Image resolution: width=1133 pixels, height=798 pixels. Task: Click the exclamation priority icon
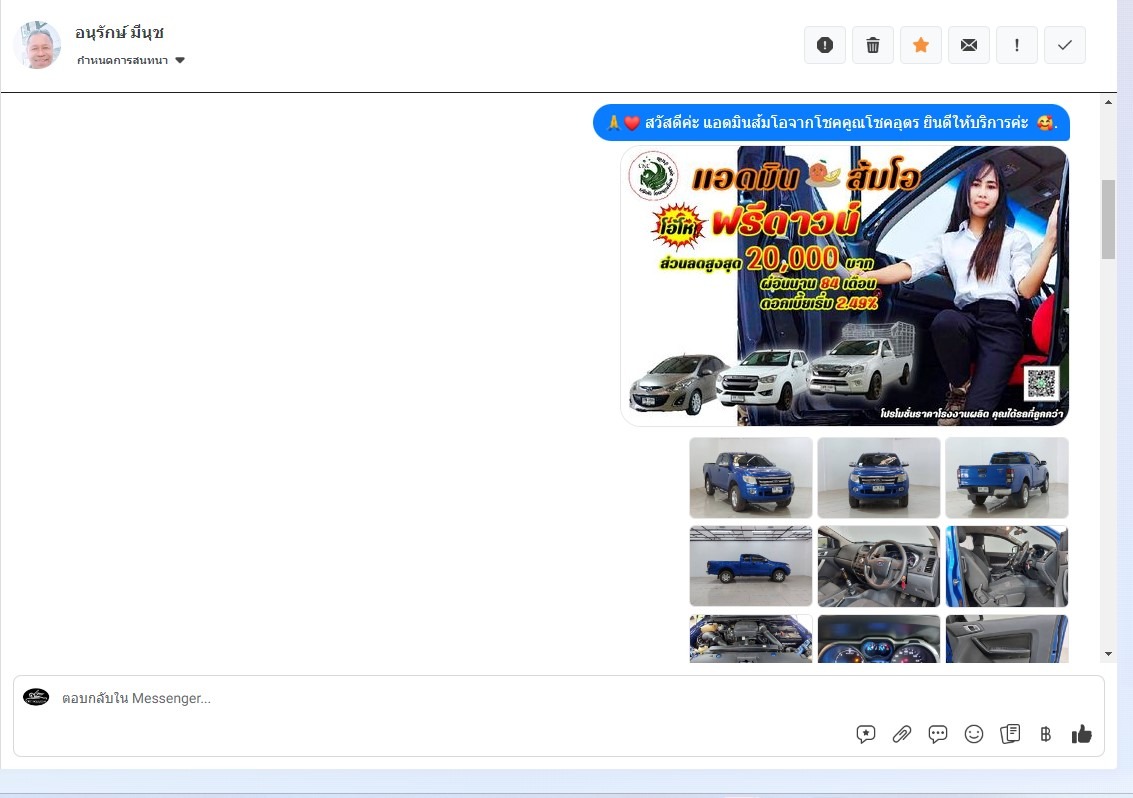(x=1017, y=45)
